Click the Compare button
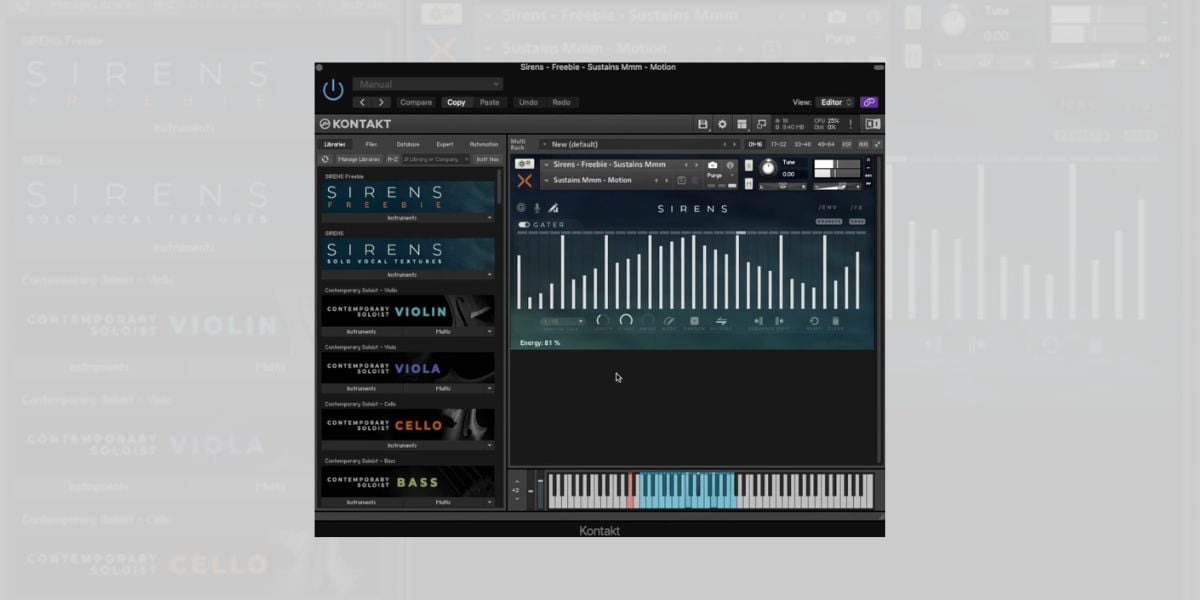The height and width of the screenshot is (600, 1200). pyautogui.click(x=416, y=102)
